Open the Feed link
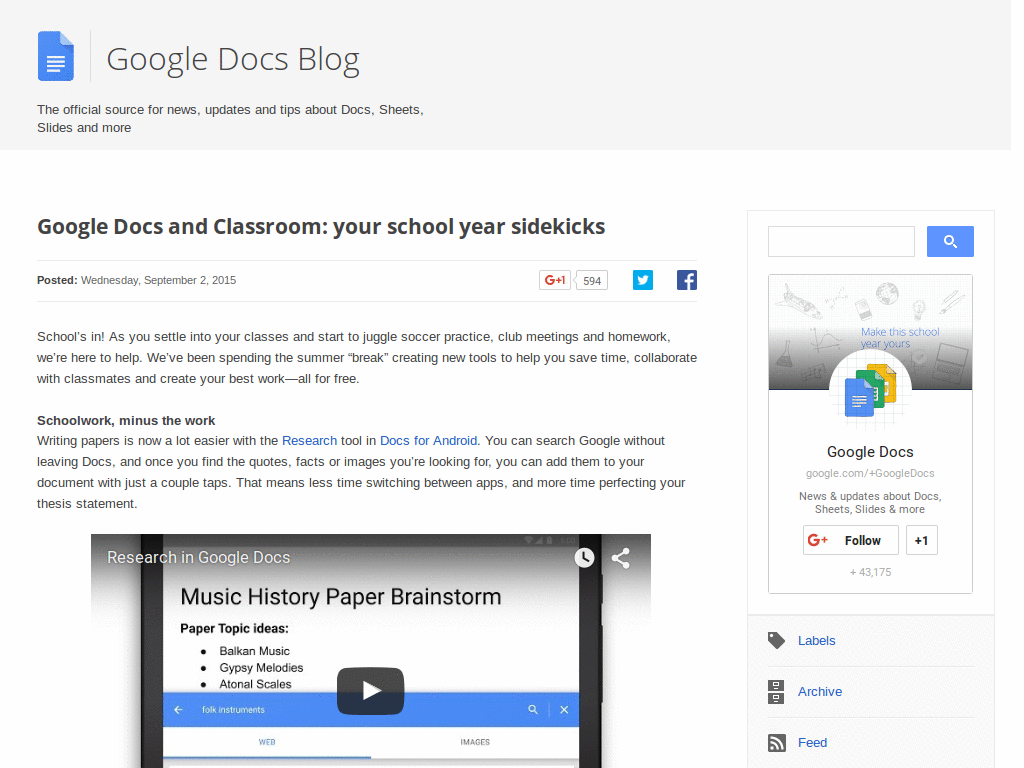 click(x=812, y=743)
